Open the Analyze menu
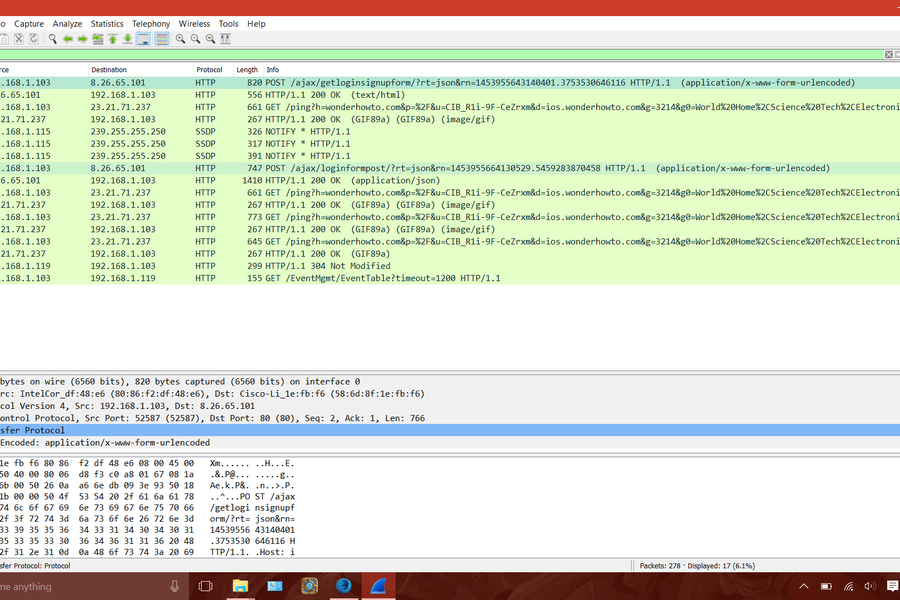Screen dimensions: 900x600 (67, 24)
